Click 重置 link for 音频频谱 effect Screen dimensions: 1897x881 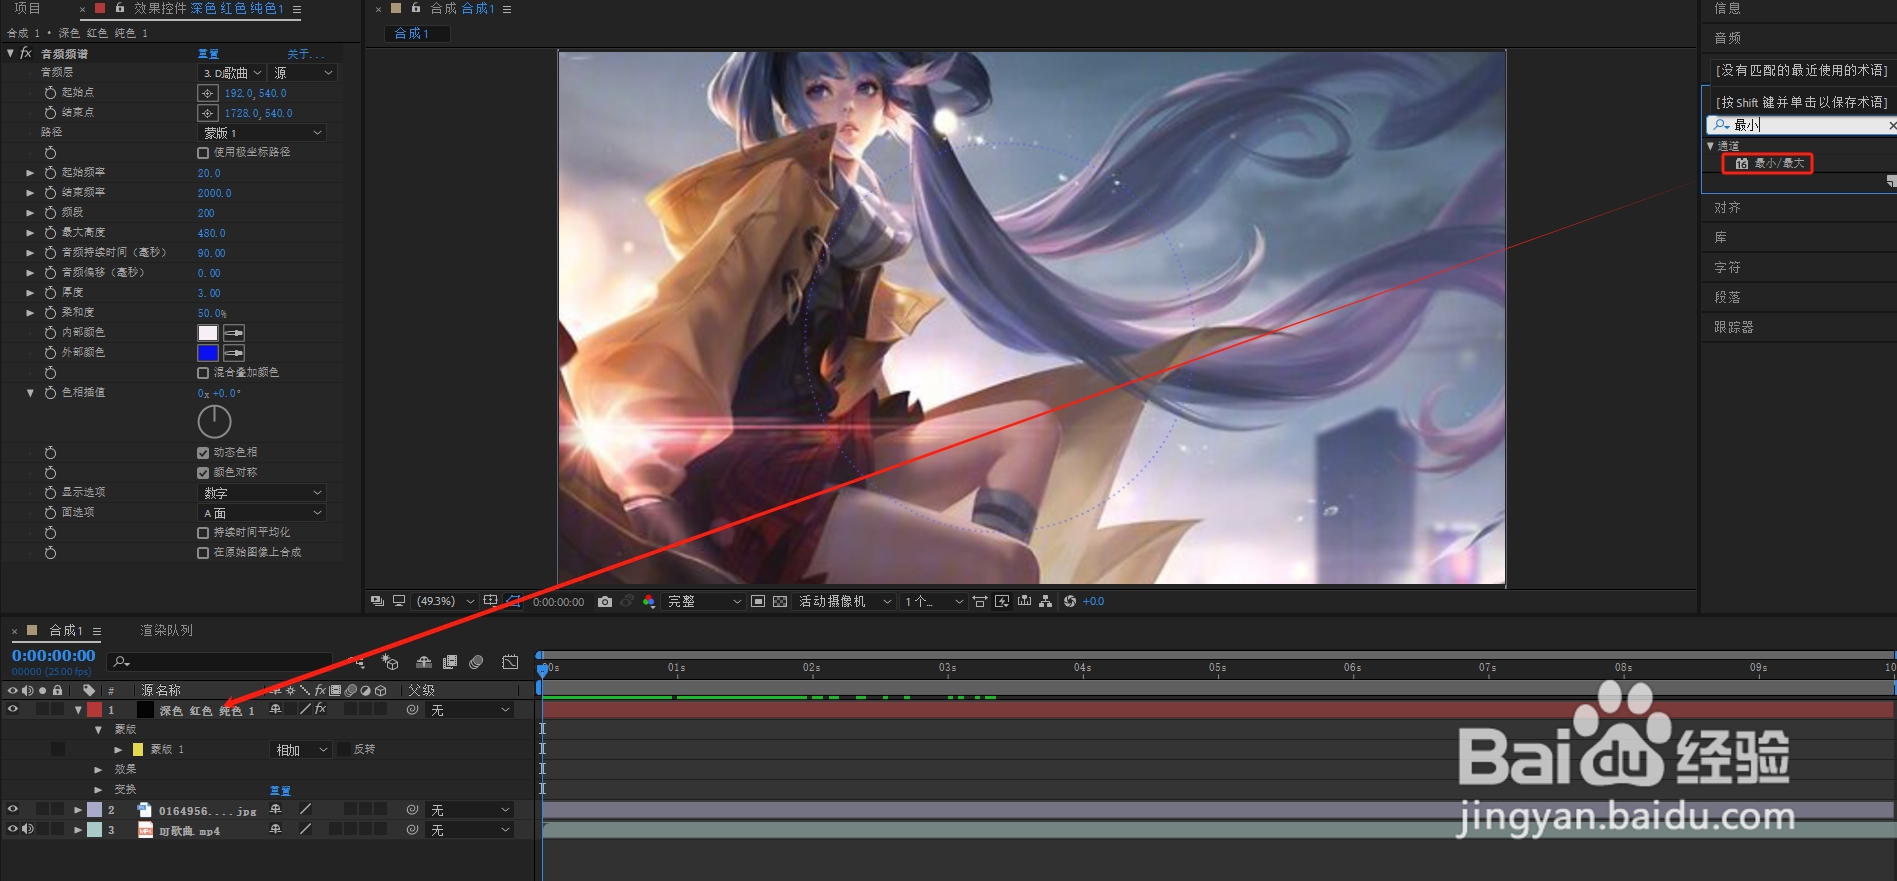click(x=208, y=54)
